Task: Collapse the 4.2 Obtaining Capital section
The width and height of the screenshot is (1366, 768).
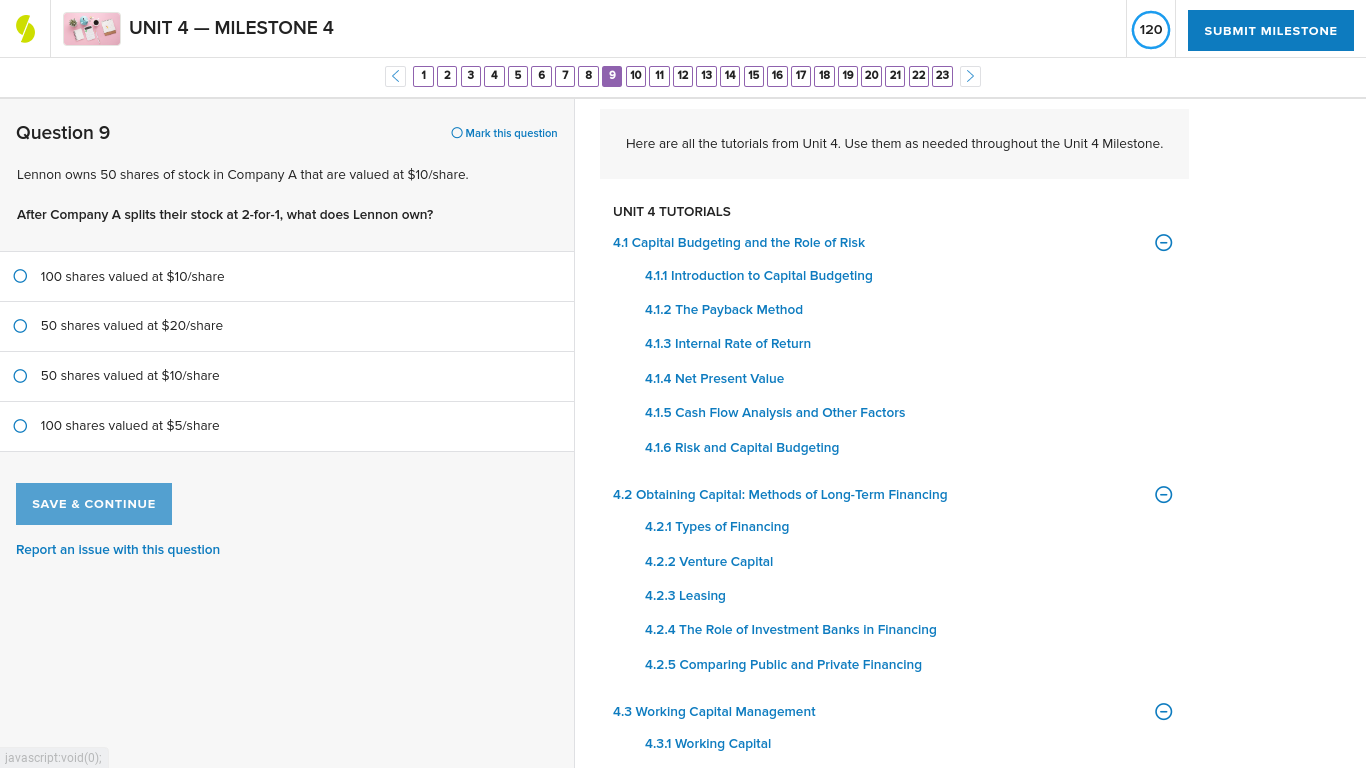Action: coord(1163,494)
